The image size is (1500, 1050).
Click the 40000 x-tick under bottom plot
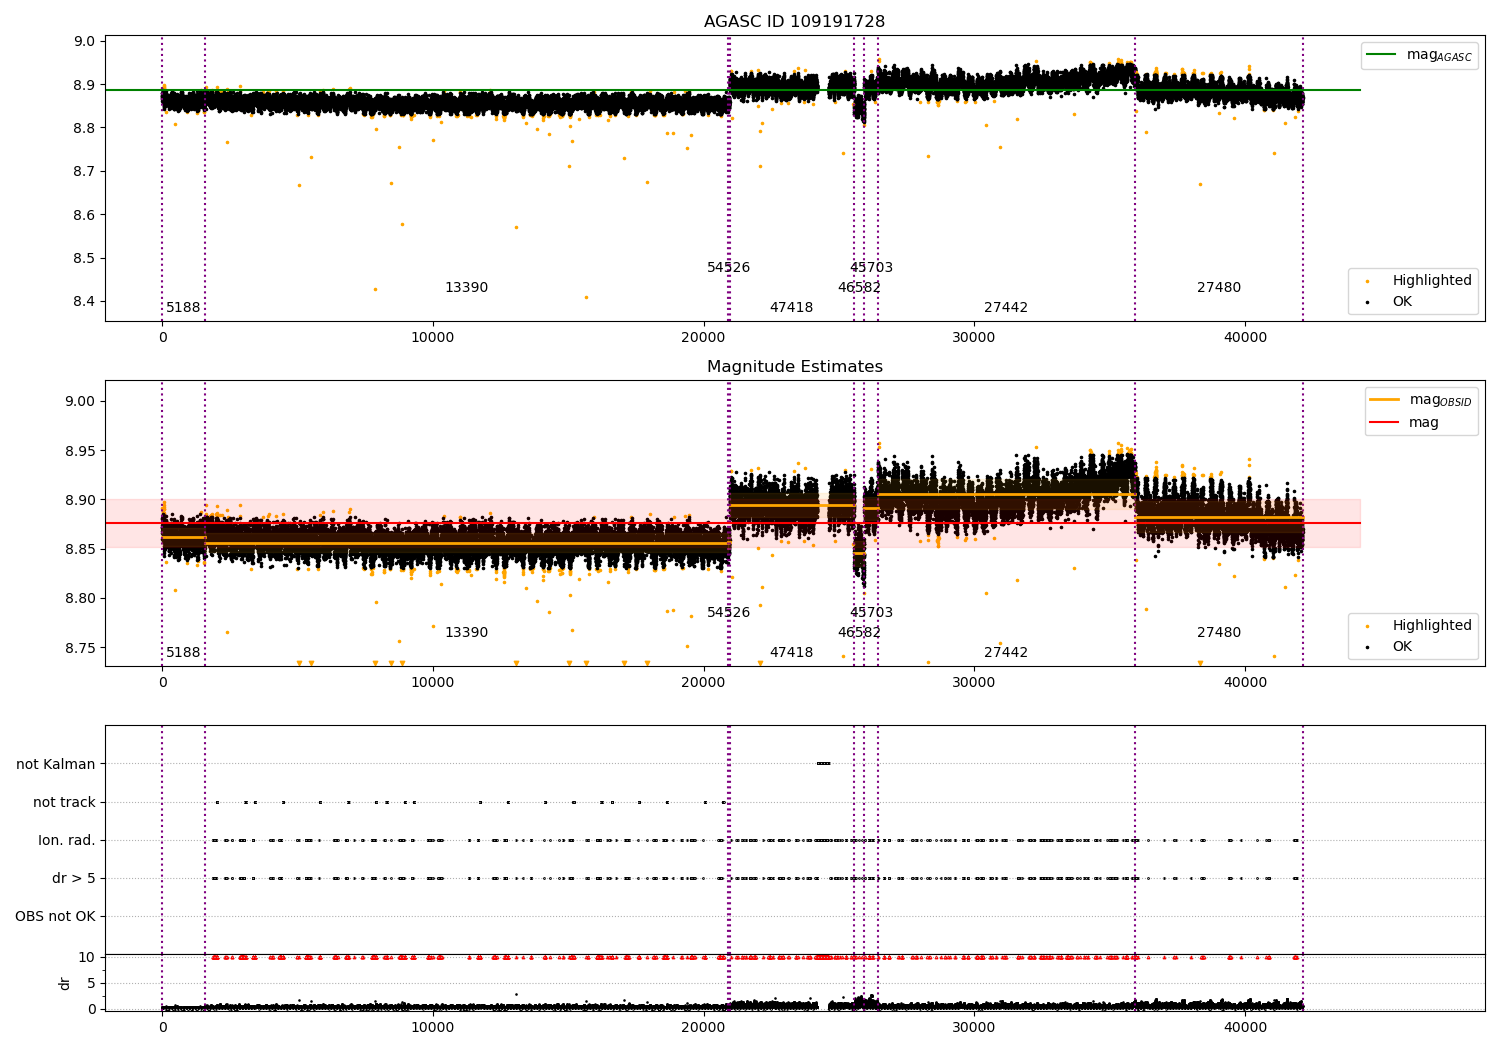point(1244,1028)
